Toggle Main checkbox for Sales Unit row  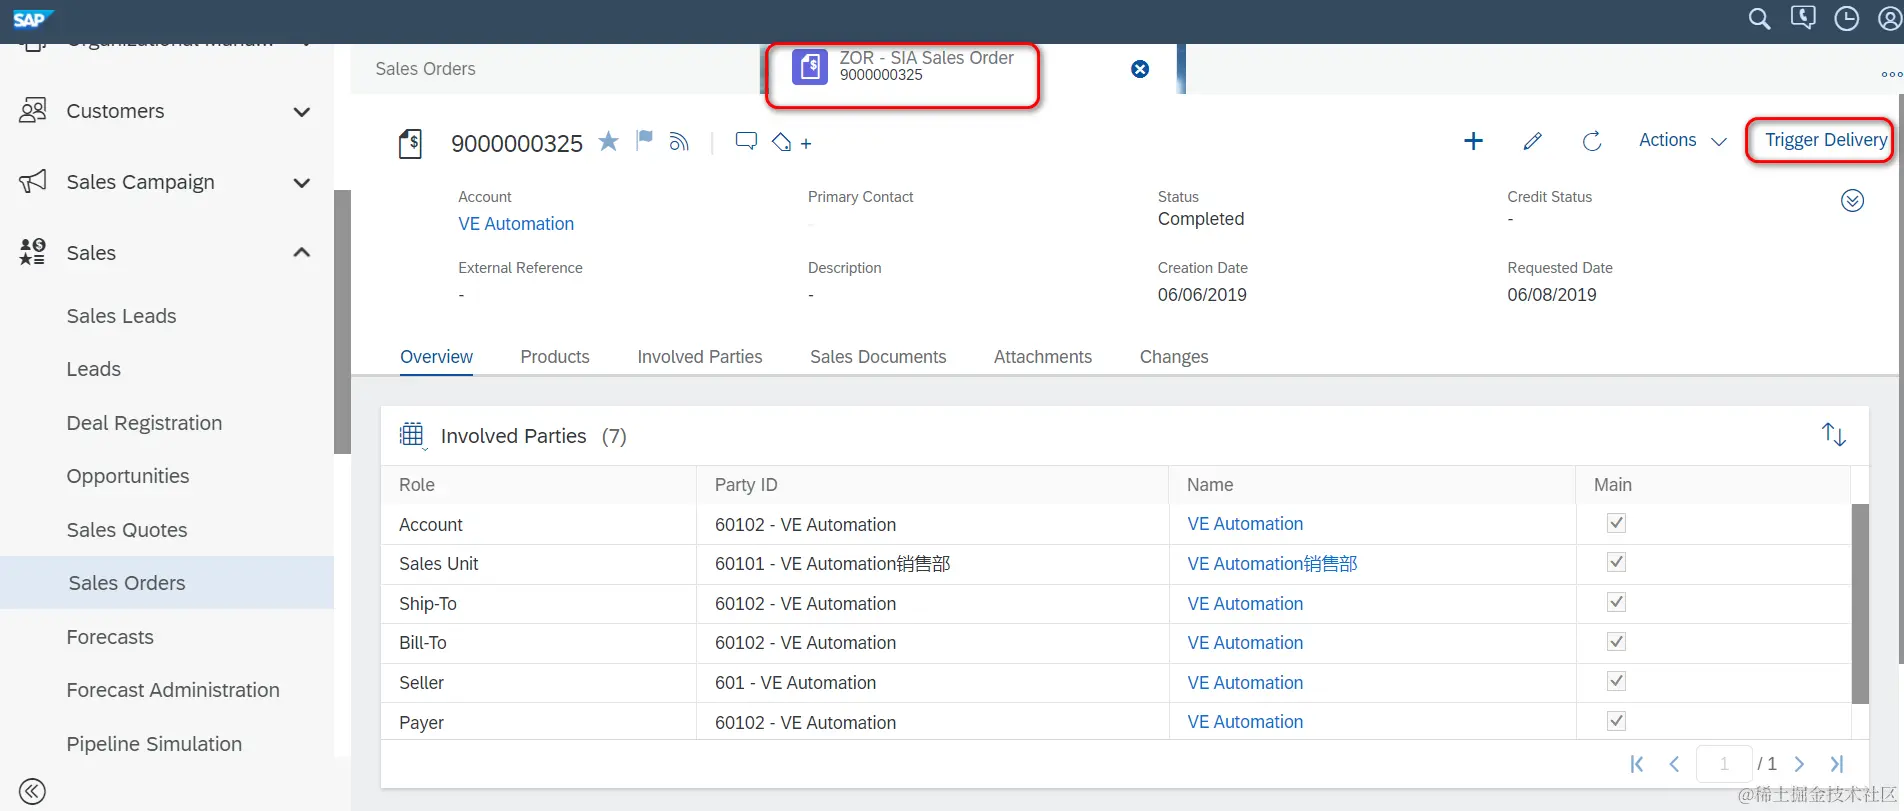pos(1616,562)
